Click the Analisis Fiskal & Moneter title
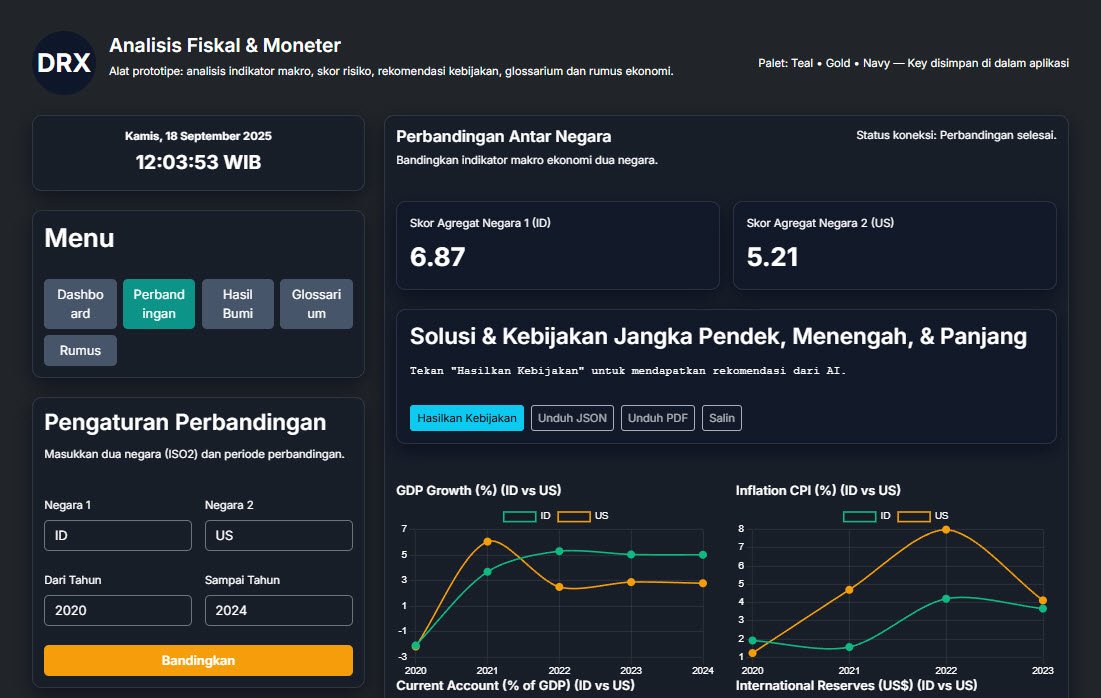The width and height of the screenshot is (1101, 698). tap(225, 46)
